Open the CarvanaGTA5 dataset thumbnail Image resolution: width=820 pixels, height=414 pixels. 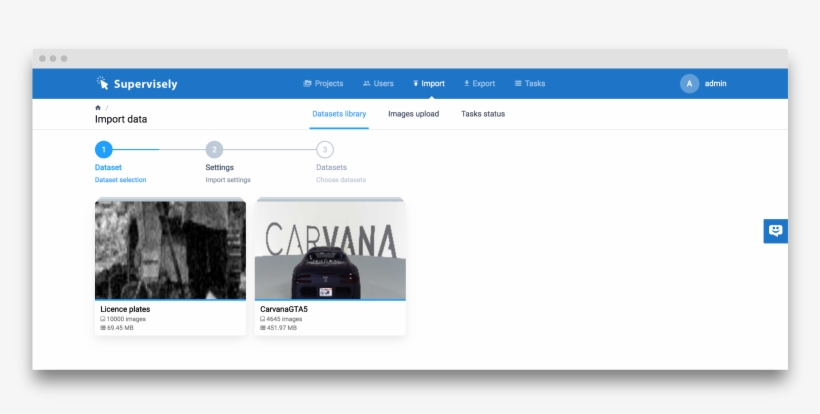click(x=331, y=250)
